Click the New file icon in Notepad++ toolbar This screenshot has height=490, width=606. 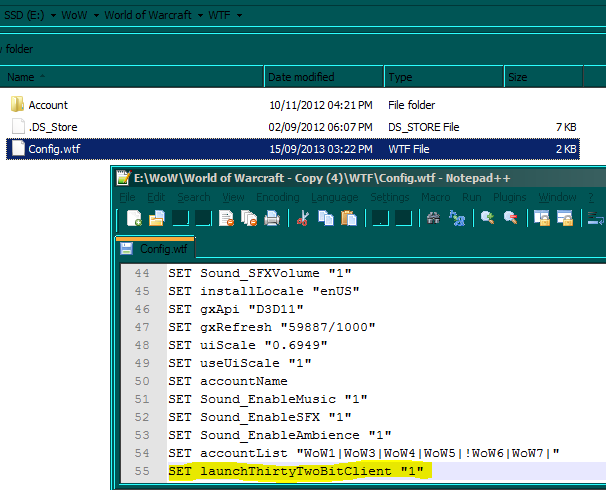134,218
